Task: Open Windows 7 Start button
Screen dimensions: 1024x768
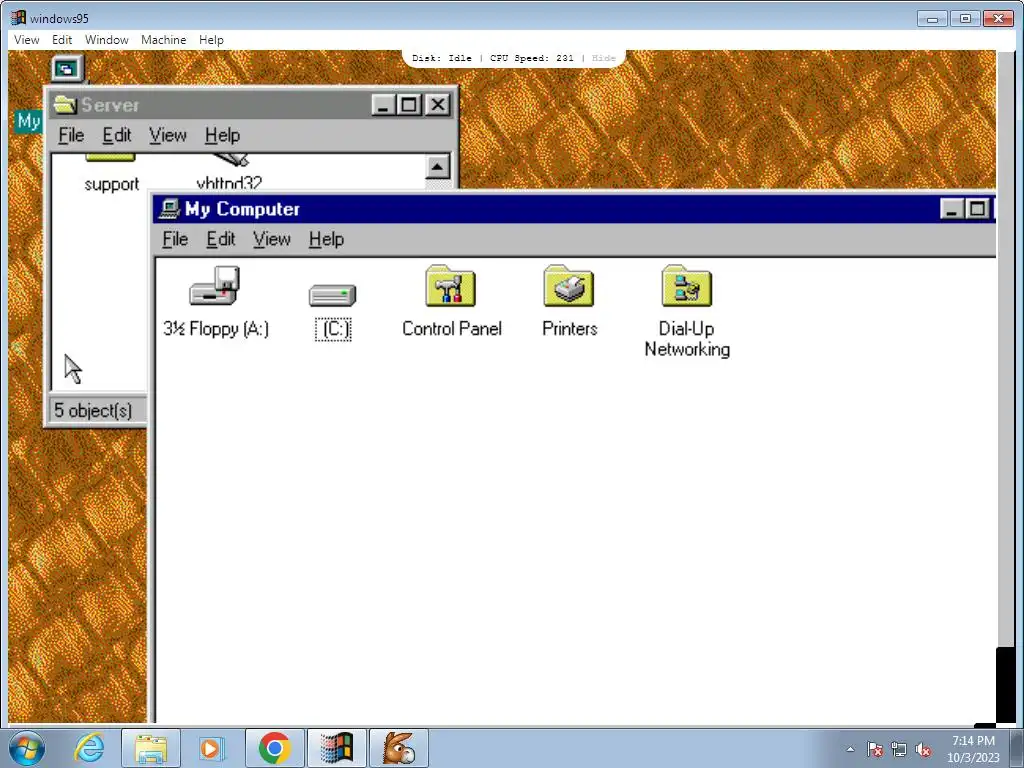Action: [x=27, y=748]
